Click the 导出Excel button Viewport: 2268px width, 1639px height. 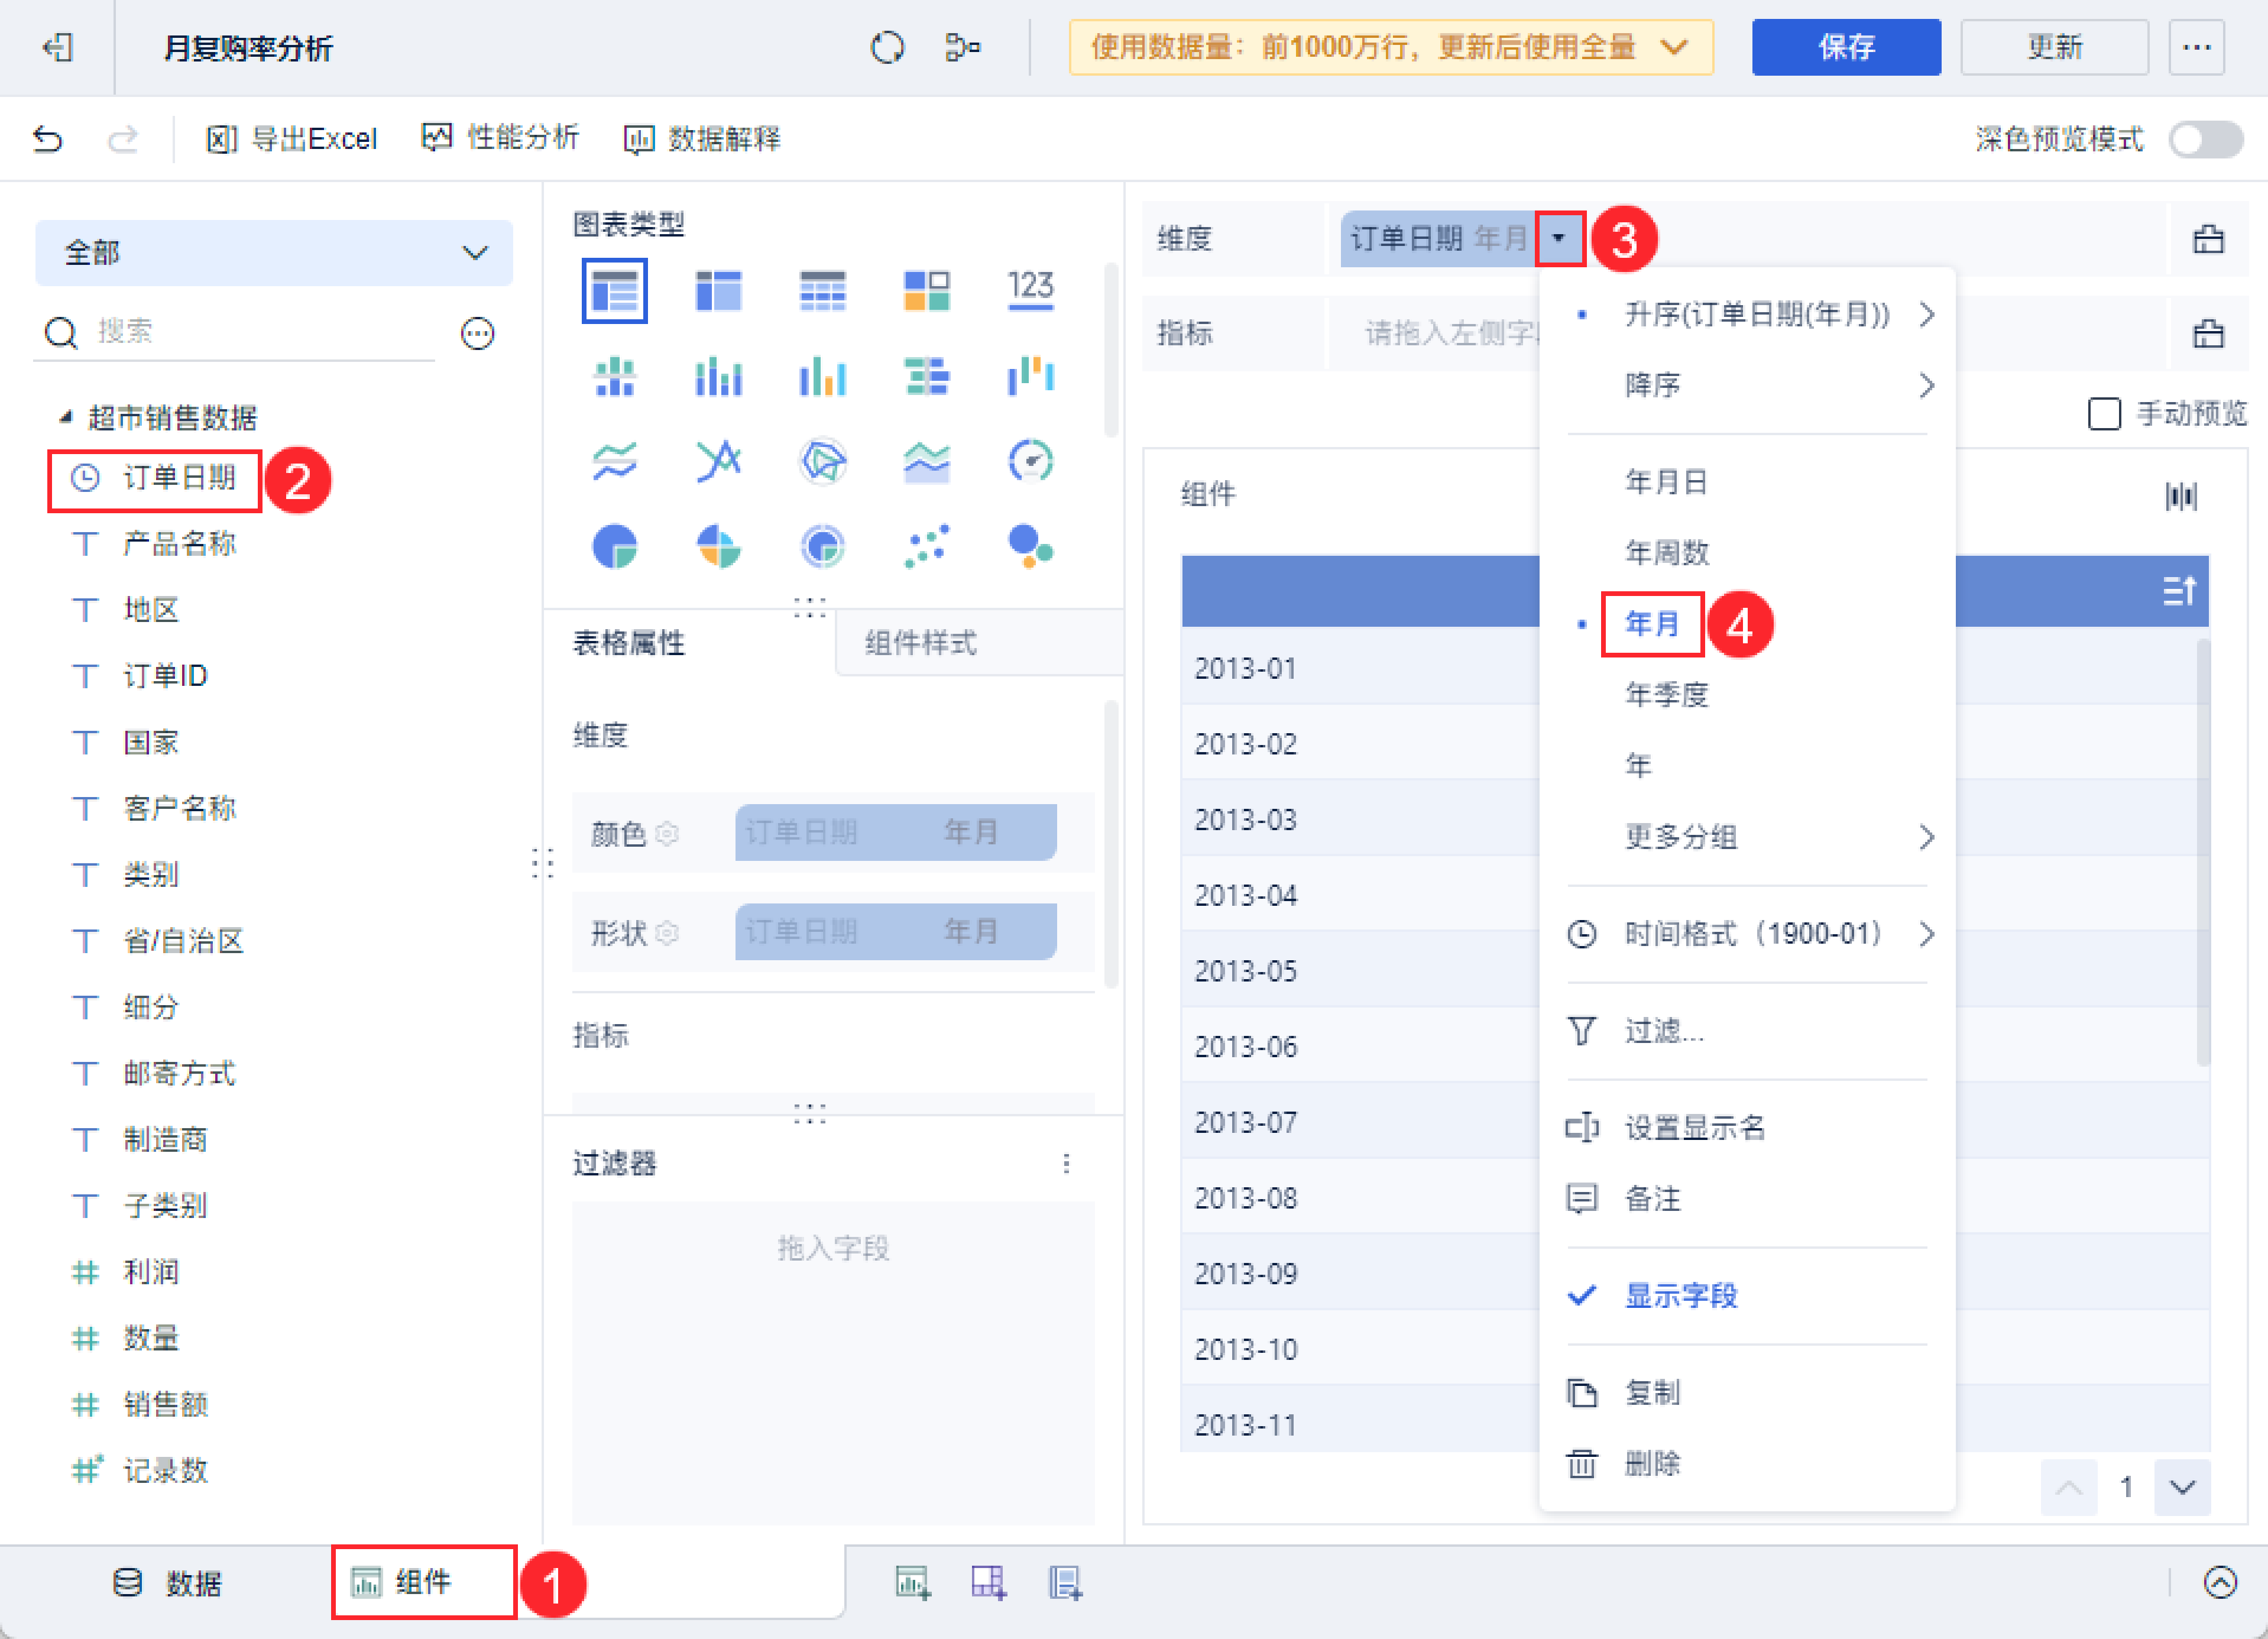291,139
